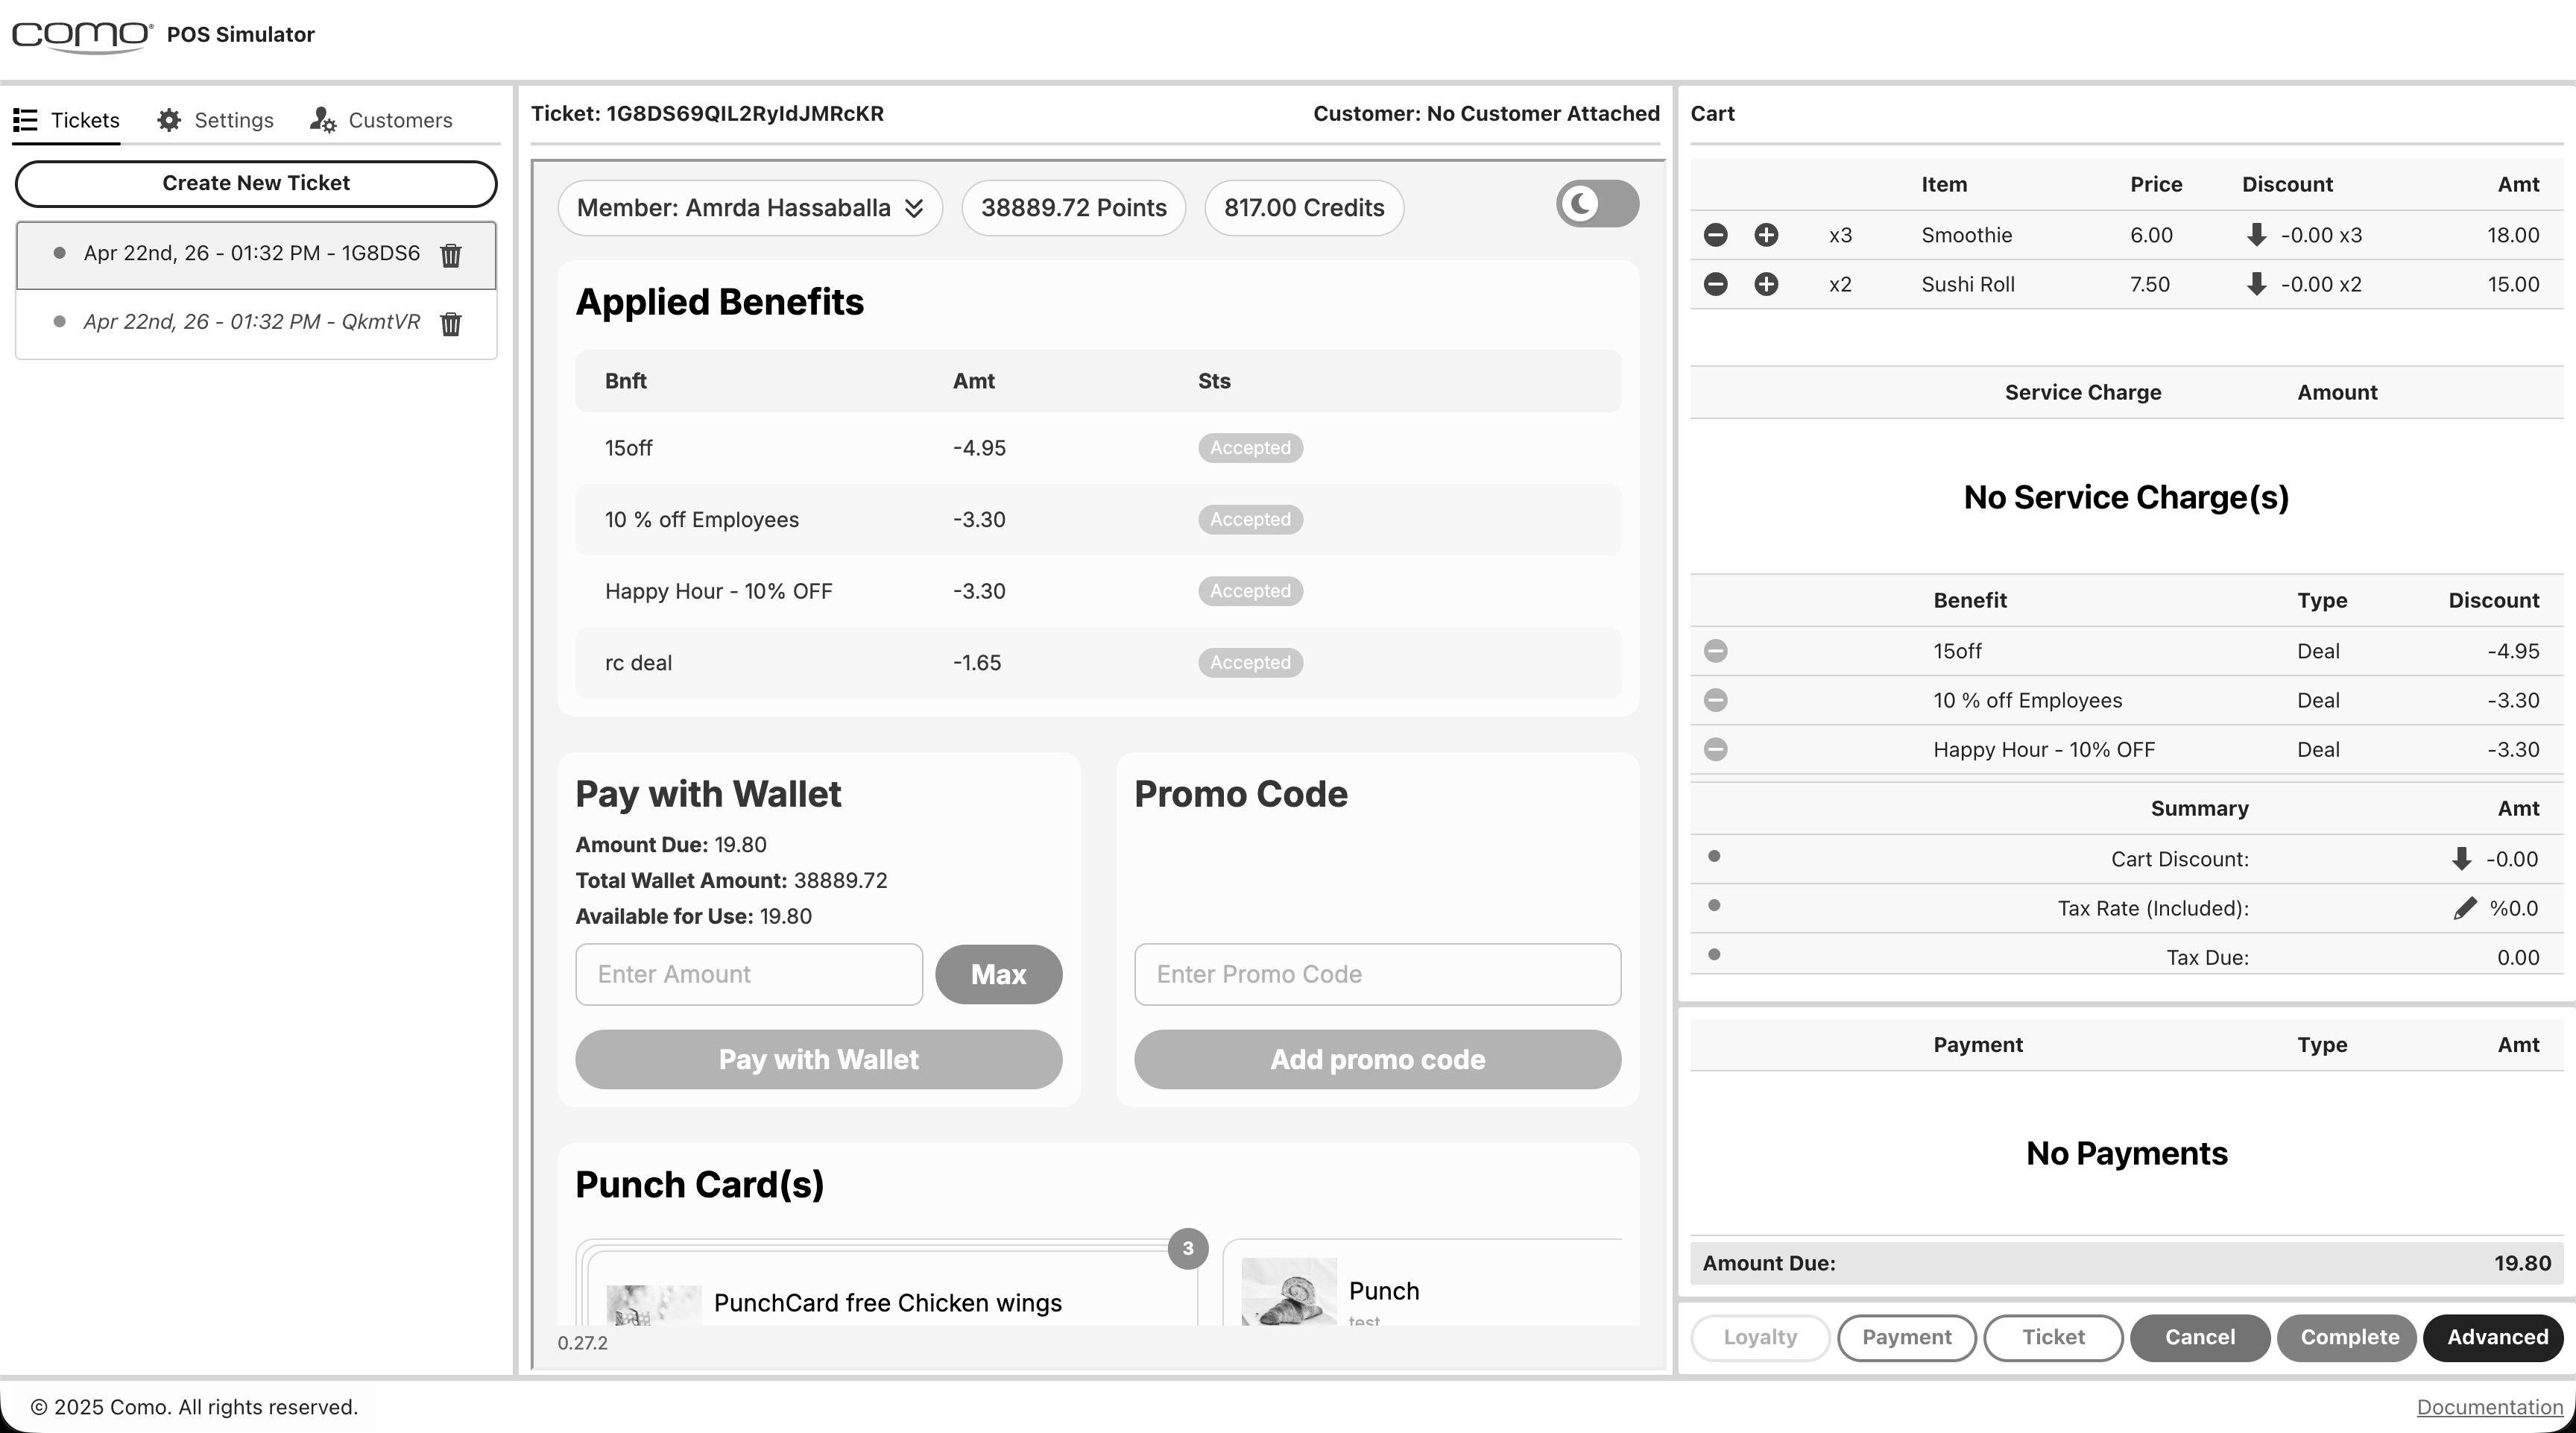Remove the 15off benefit in cart
Image resolution: width=2576 pixels, height=1433 pixels.
click(x=1715, y=651)
